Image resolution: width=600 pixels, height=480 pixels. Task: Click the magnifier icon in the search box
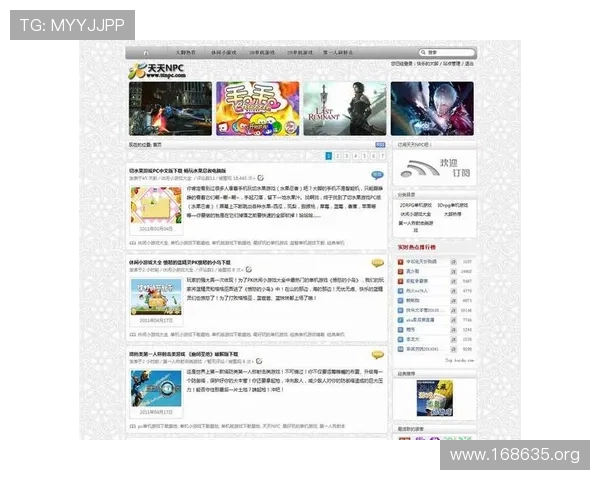[423, 52]
